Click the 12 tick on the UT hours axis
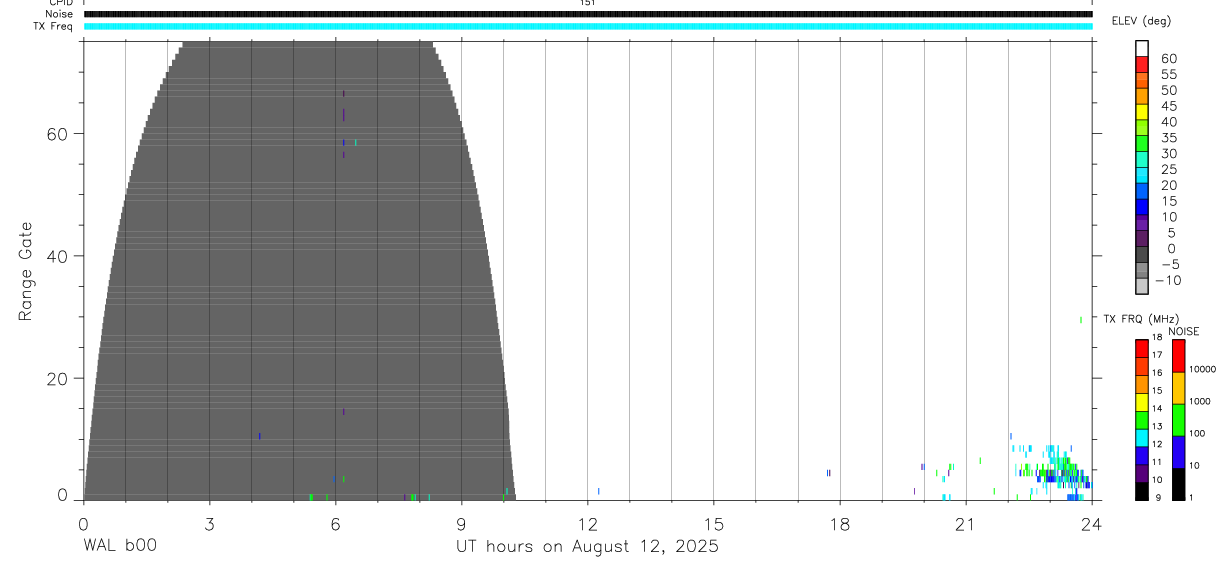The width and height of the screenshot is (1228, 567). click(x=587, y=524)
